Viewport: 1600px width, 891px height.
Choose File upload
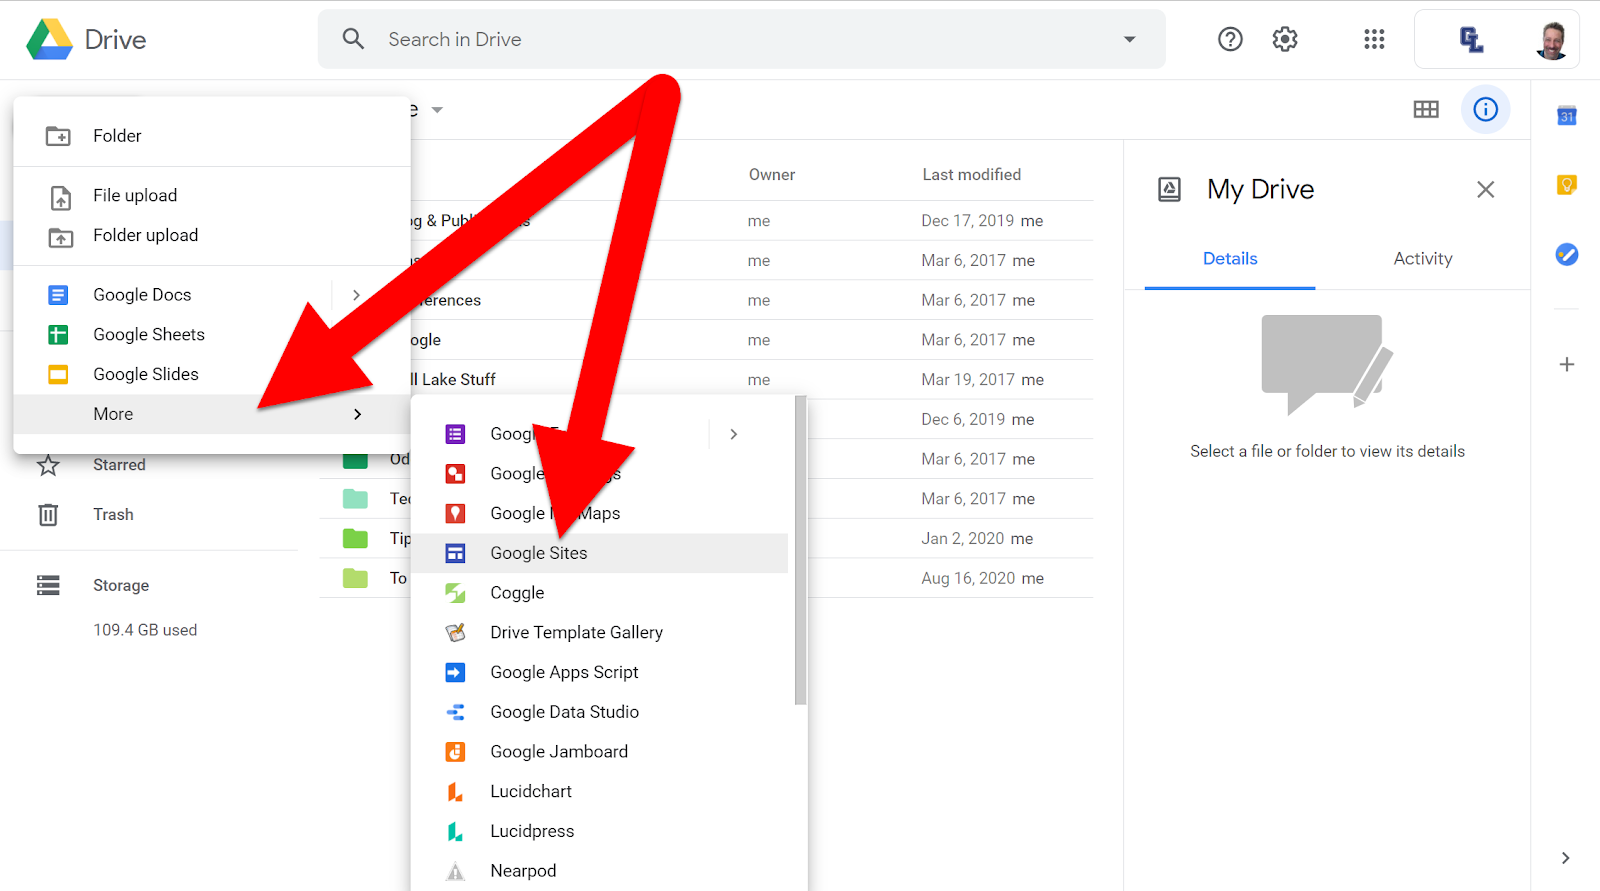(x=212, y=195)
